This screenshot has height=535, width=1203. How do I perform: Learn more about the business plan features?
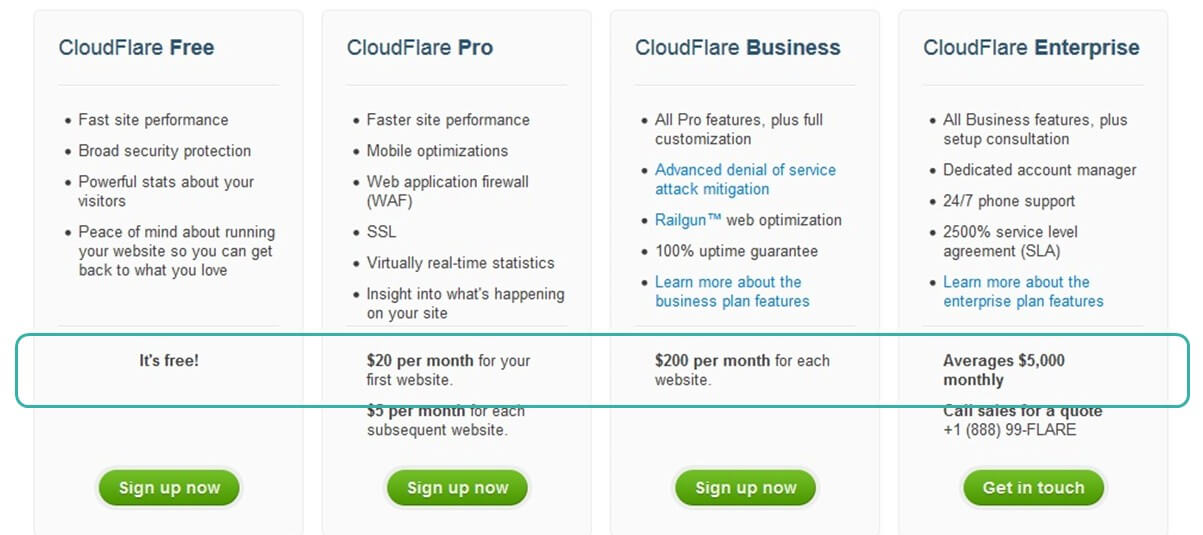click(731, 291)
